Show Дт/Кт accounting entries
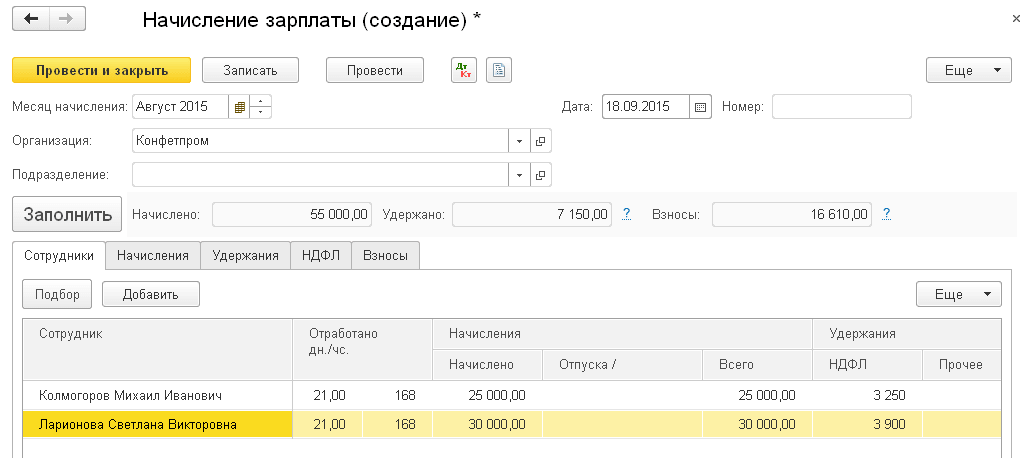Viewport: 1032px width, 458px height. [464, 70]
